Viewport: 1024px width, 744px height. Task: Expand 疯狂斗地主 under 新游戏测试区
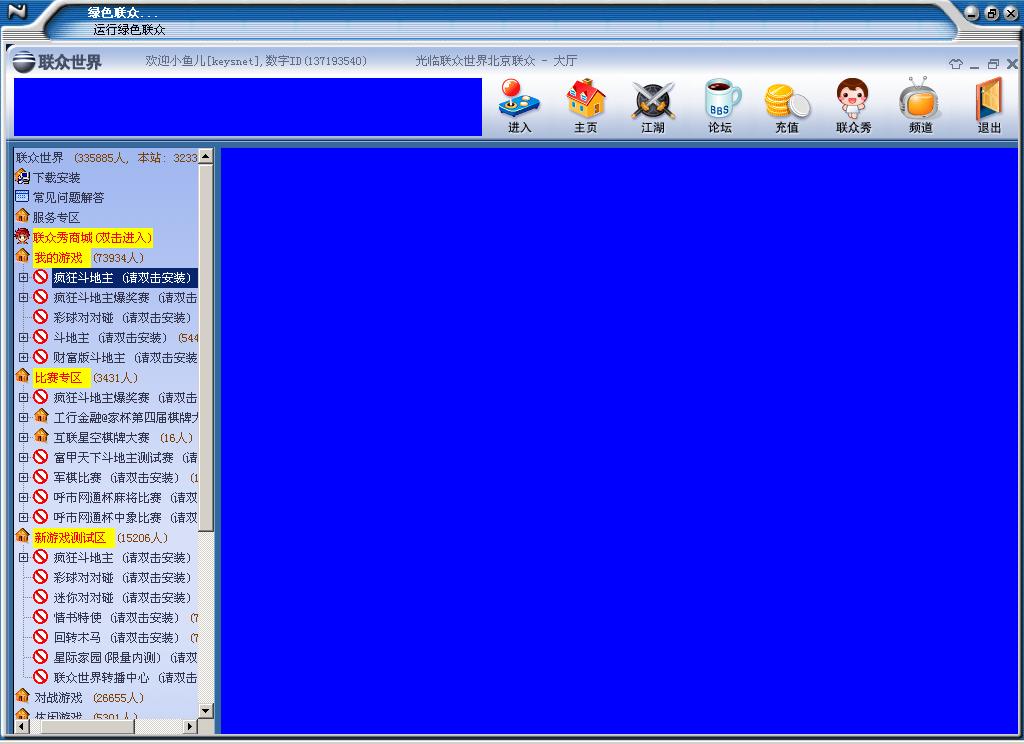(x=24, y=557)
